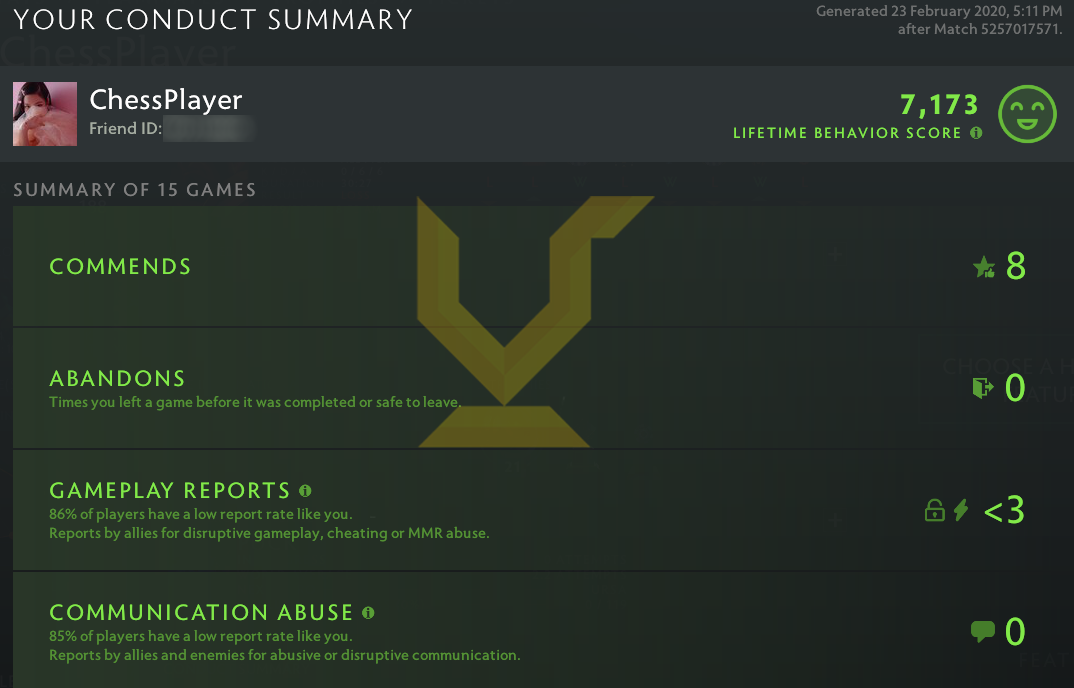
Task: Click the ChessPlayer avatar picture
Action: (45, 114)
